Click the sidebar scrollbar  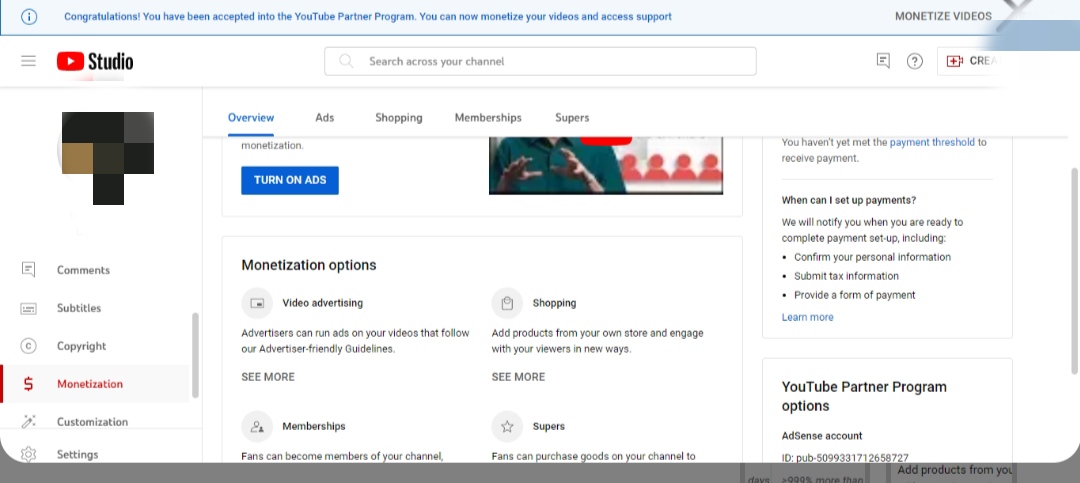tap(195, 355)
